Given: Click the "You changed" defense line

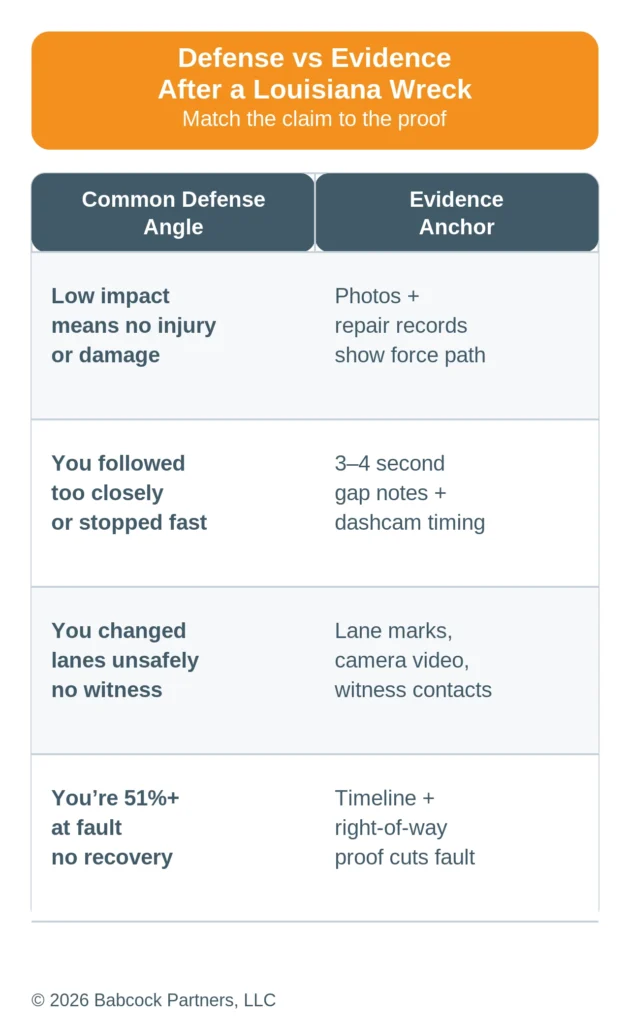Looking at the screenshot, I should (x=118, y=631).
